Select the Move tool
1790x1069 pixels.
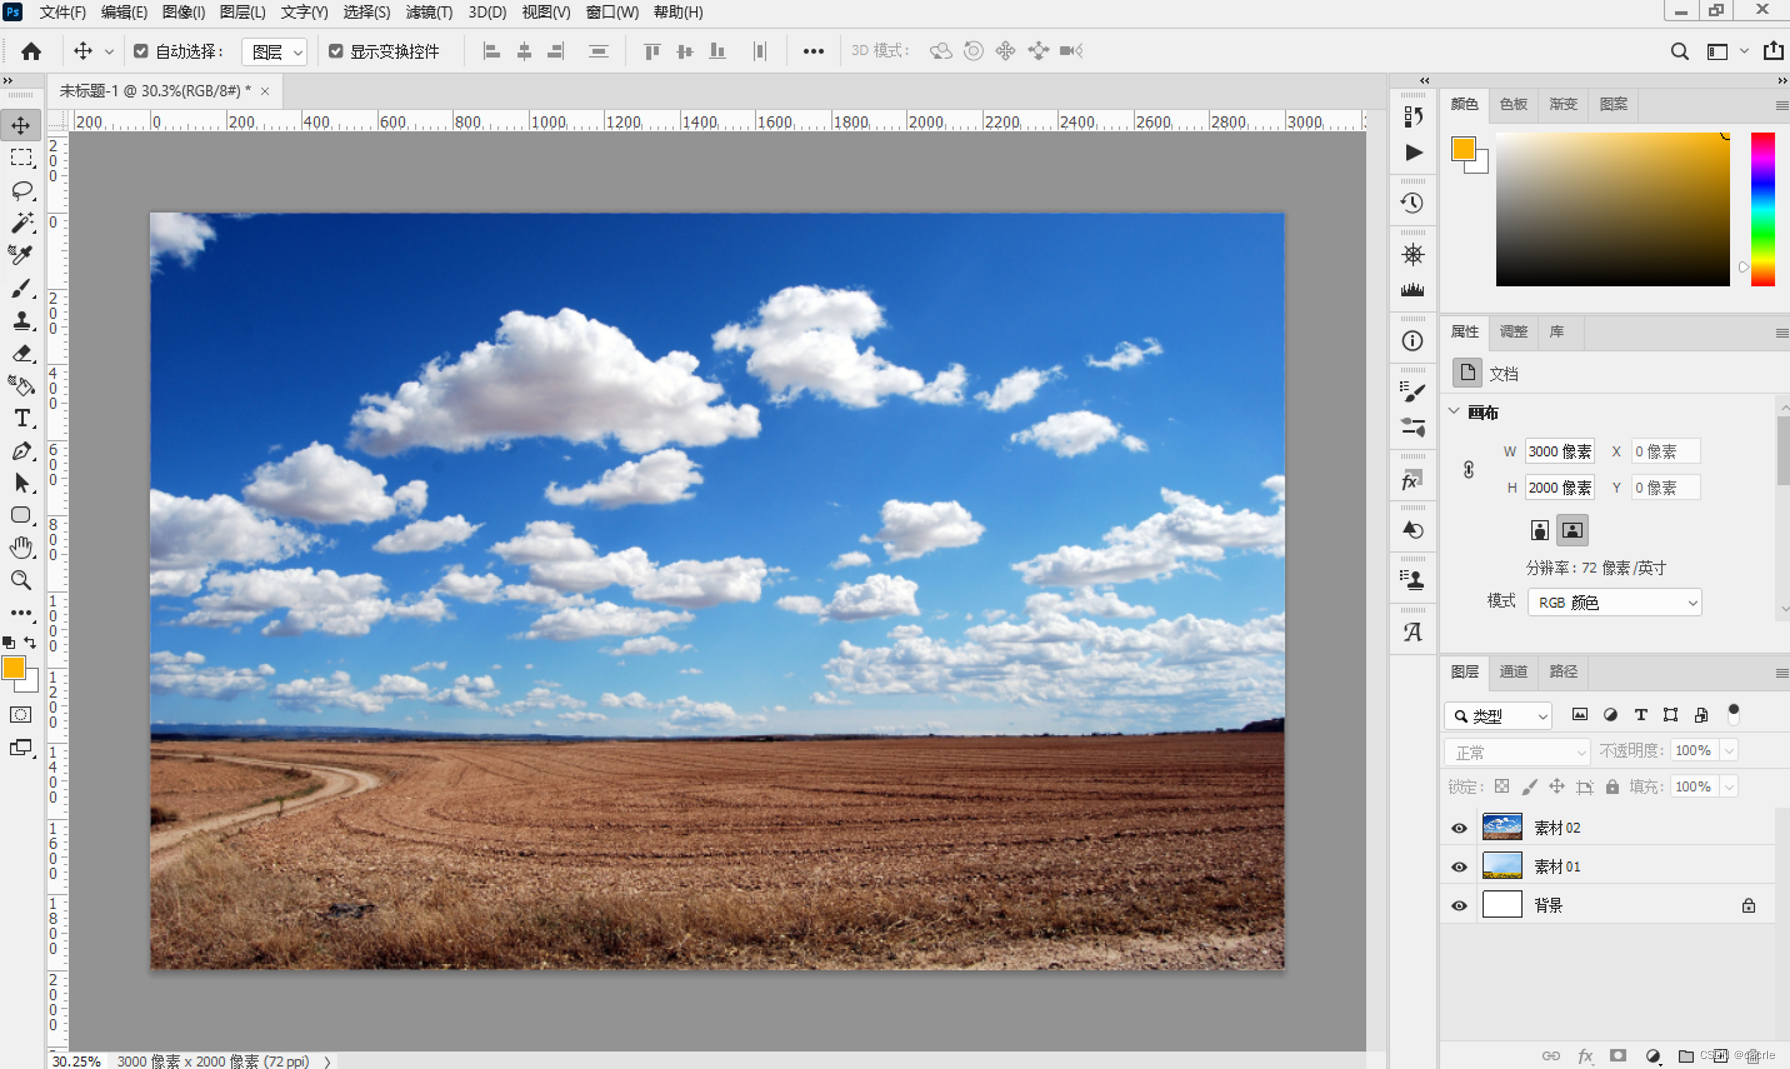21,125
